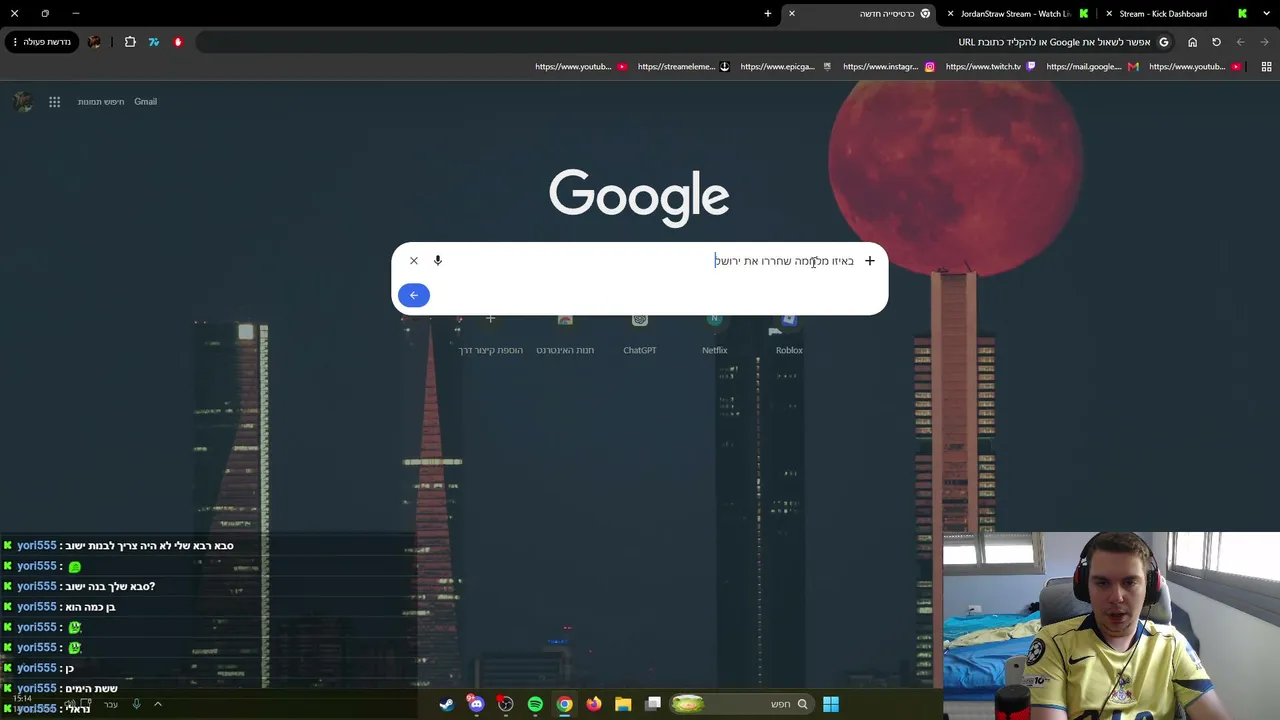Reload the page with the refresh icon
Viewport: 1280px width, 720px height.
point(1217,42)
